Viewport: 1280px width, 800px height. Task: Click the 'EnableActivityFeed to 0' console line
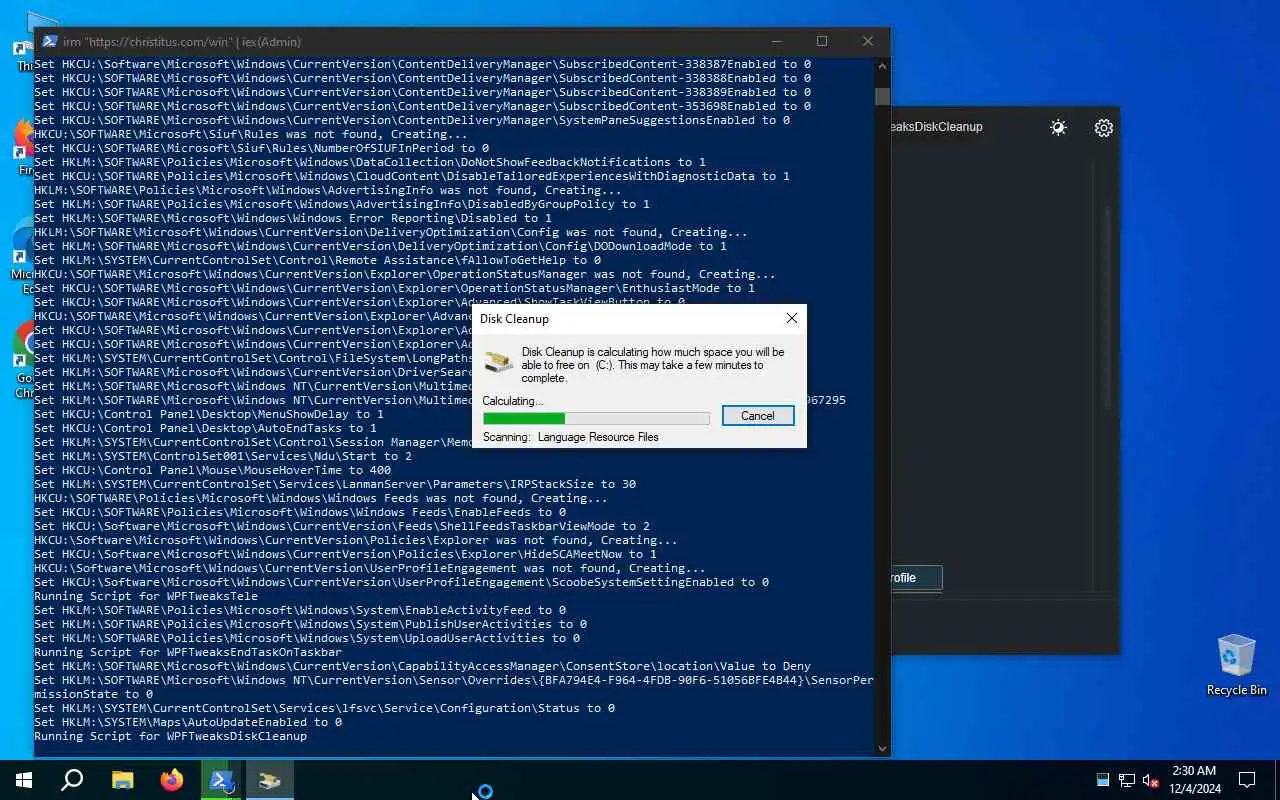(300, 610)
